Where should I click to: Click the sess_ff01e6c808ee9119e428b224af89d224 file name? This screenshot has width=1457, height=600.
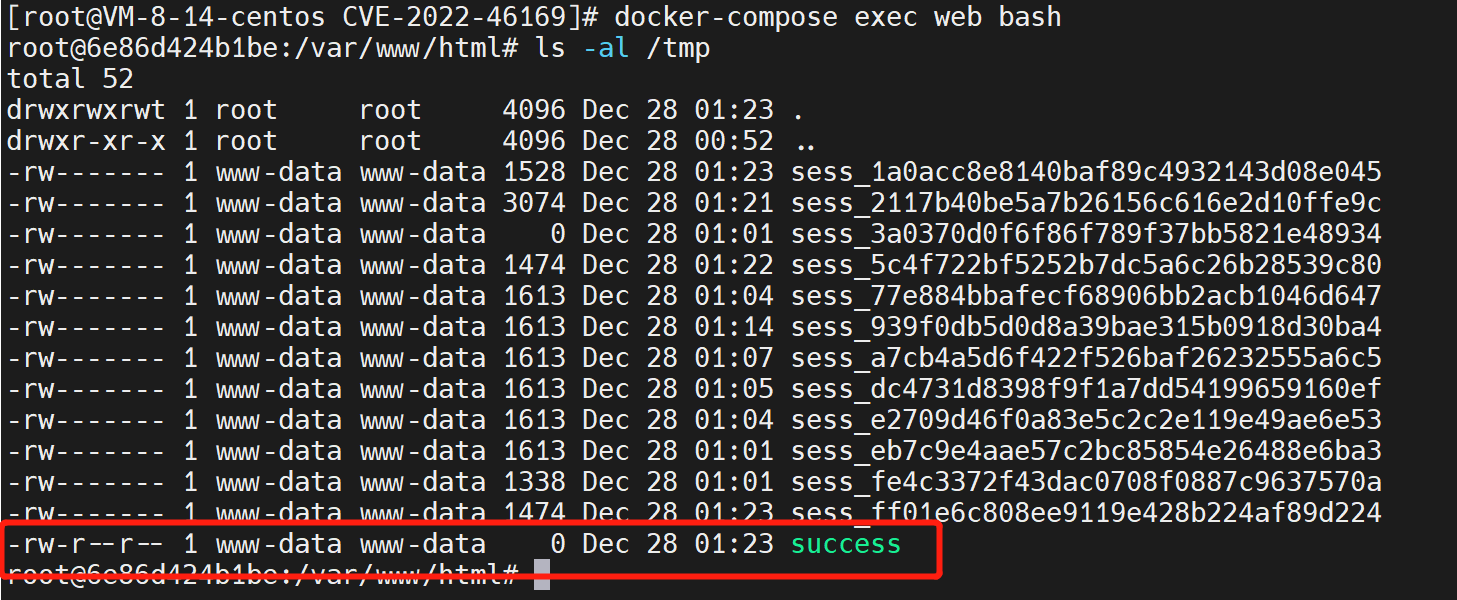(1086, 514)
